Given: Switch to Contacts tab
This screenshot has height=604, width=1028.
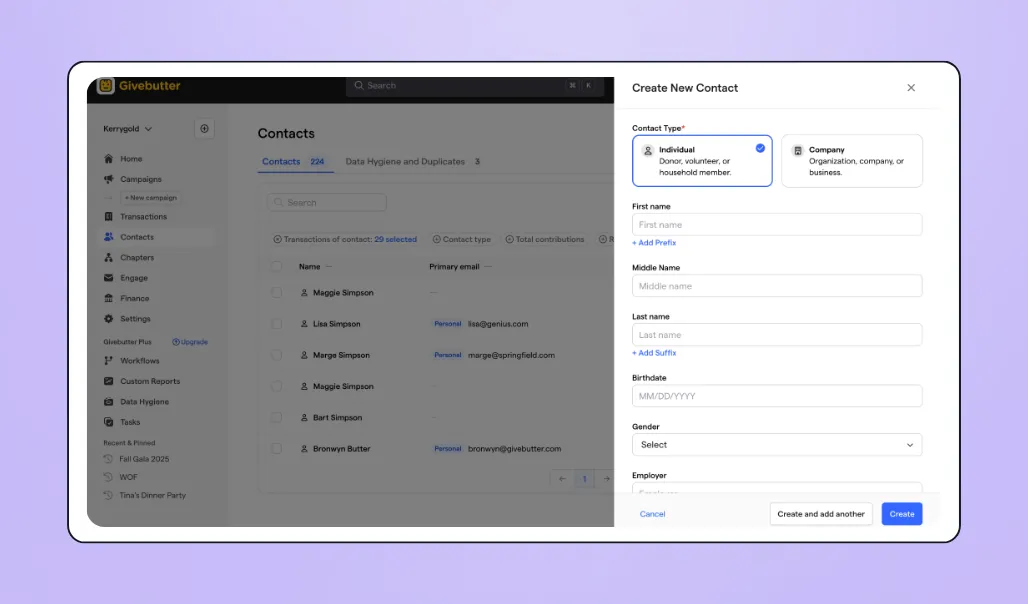Looking at the screenshot, I should 293,161.
